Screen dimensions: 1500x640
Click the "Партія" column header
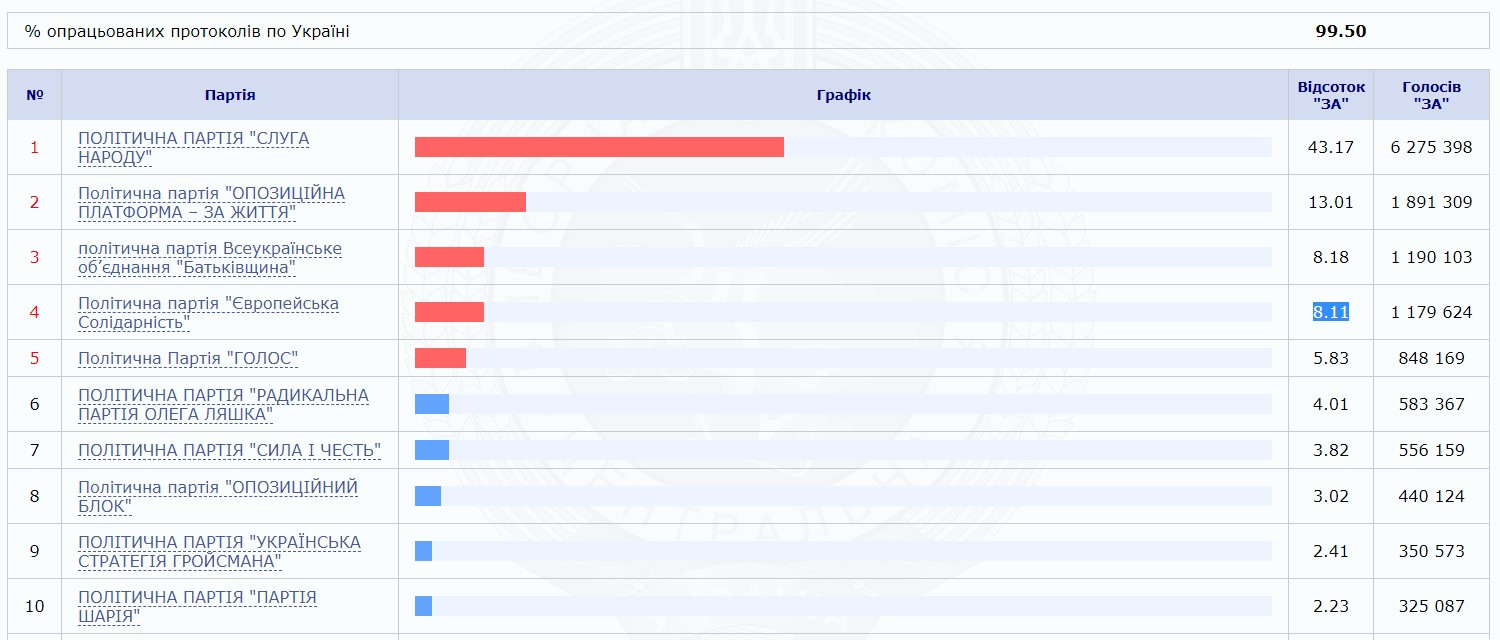[x=230, y=95]
